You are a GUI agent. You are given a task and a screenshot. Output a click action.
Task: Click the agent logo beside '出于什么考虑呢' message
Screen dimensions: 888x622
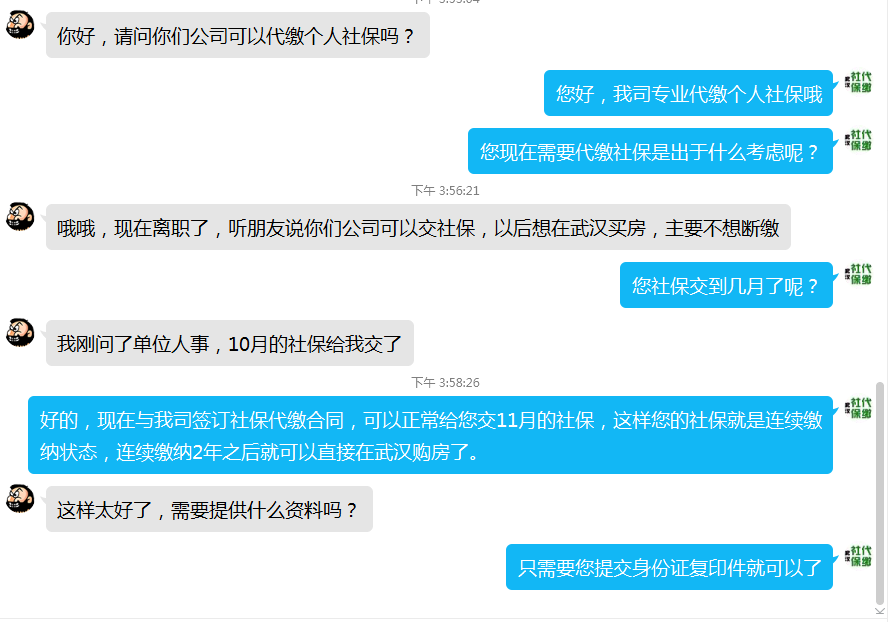click(x=858, y=140)
